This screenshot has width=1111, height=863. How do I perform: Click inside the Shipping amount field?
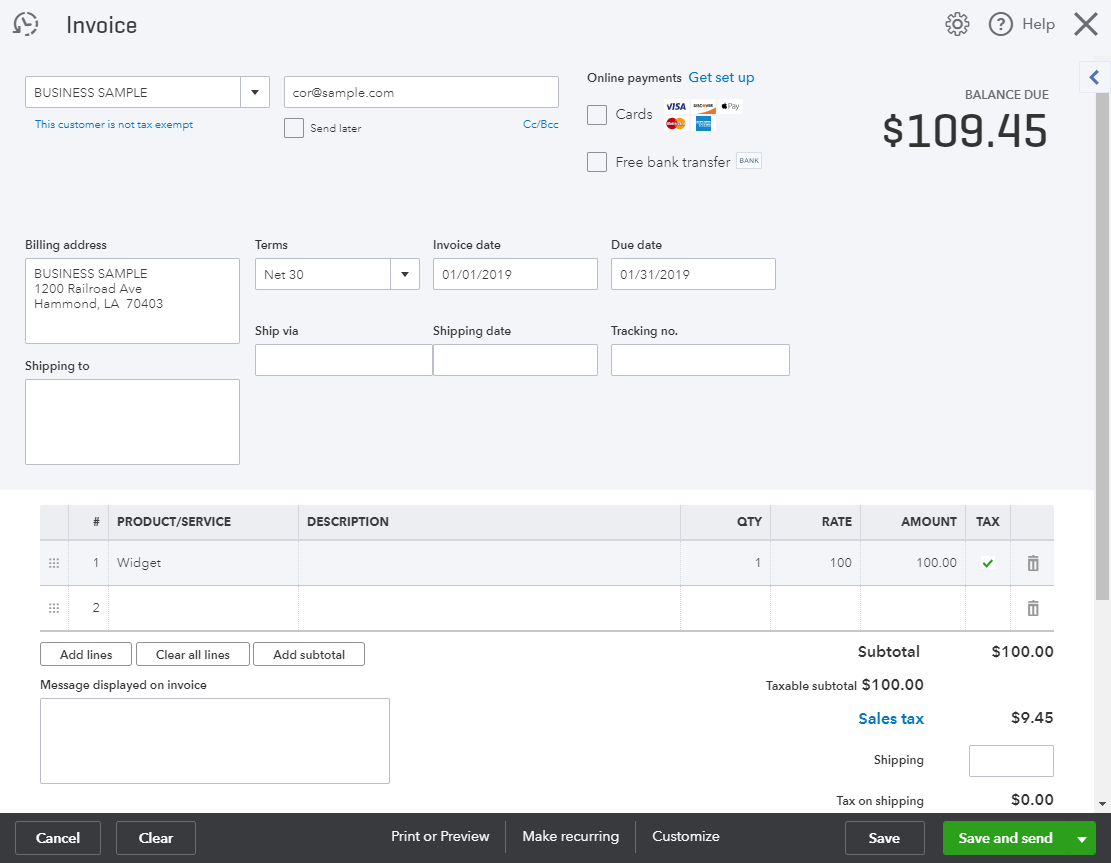1010,760
